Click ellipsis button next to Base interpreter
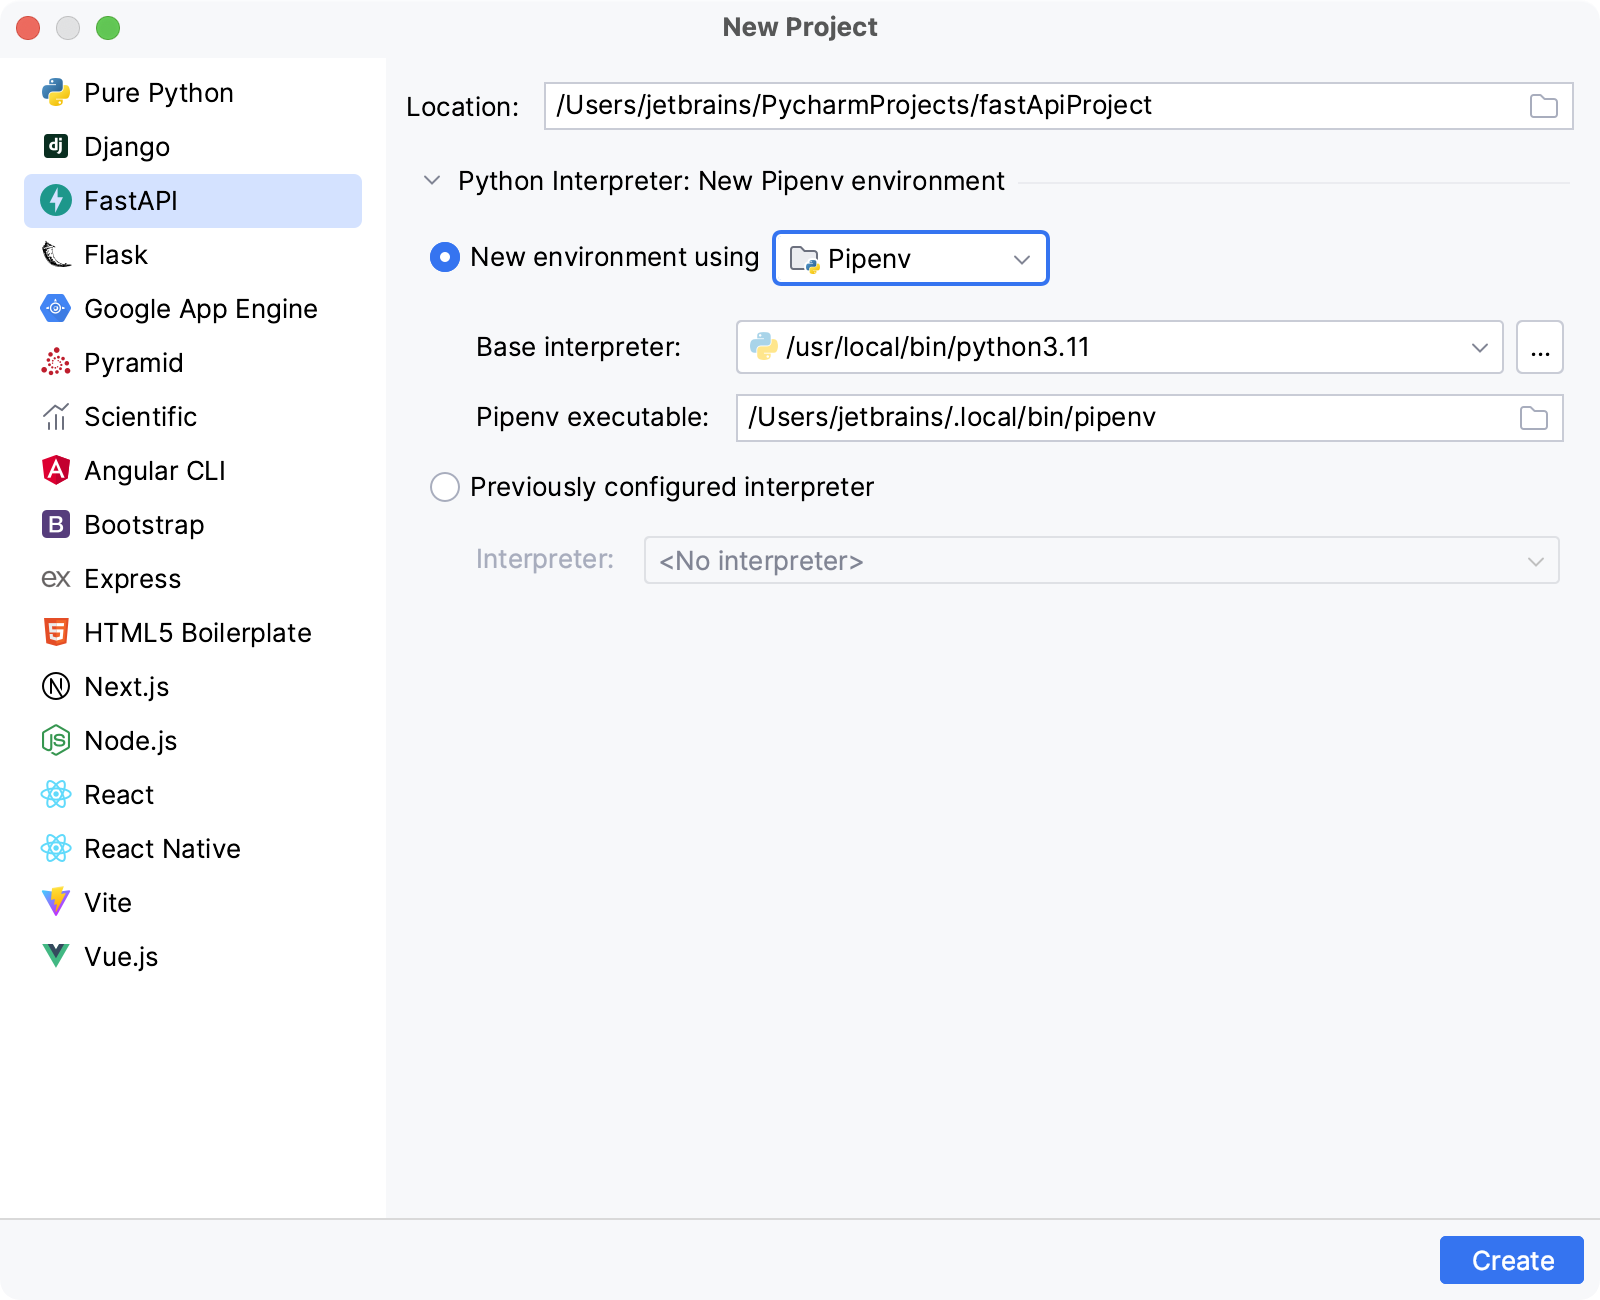The width and height of the screenshot is (1600, 1300). point(1540,347)
